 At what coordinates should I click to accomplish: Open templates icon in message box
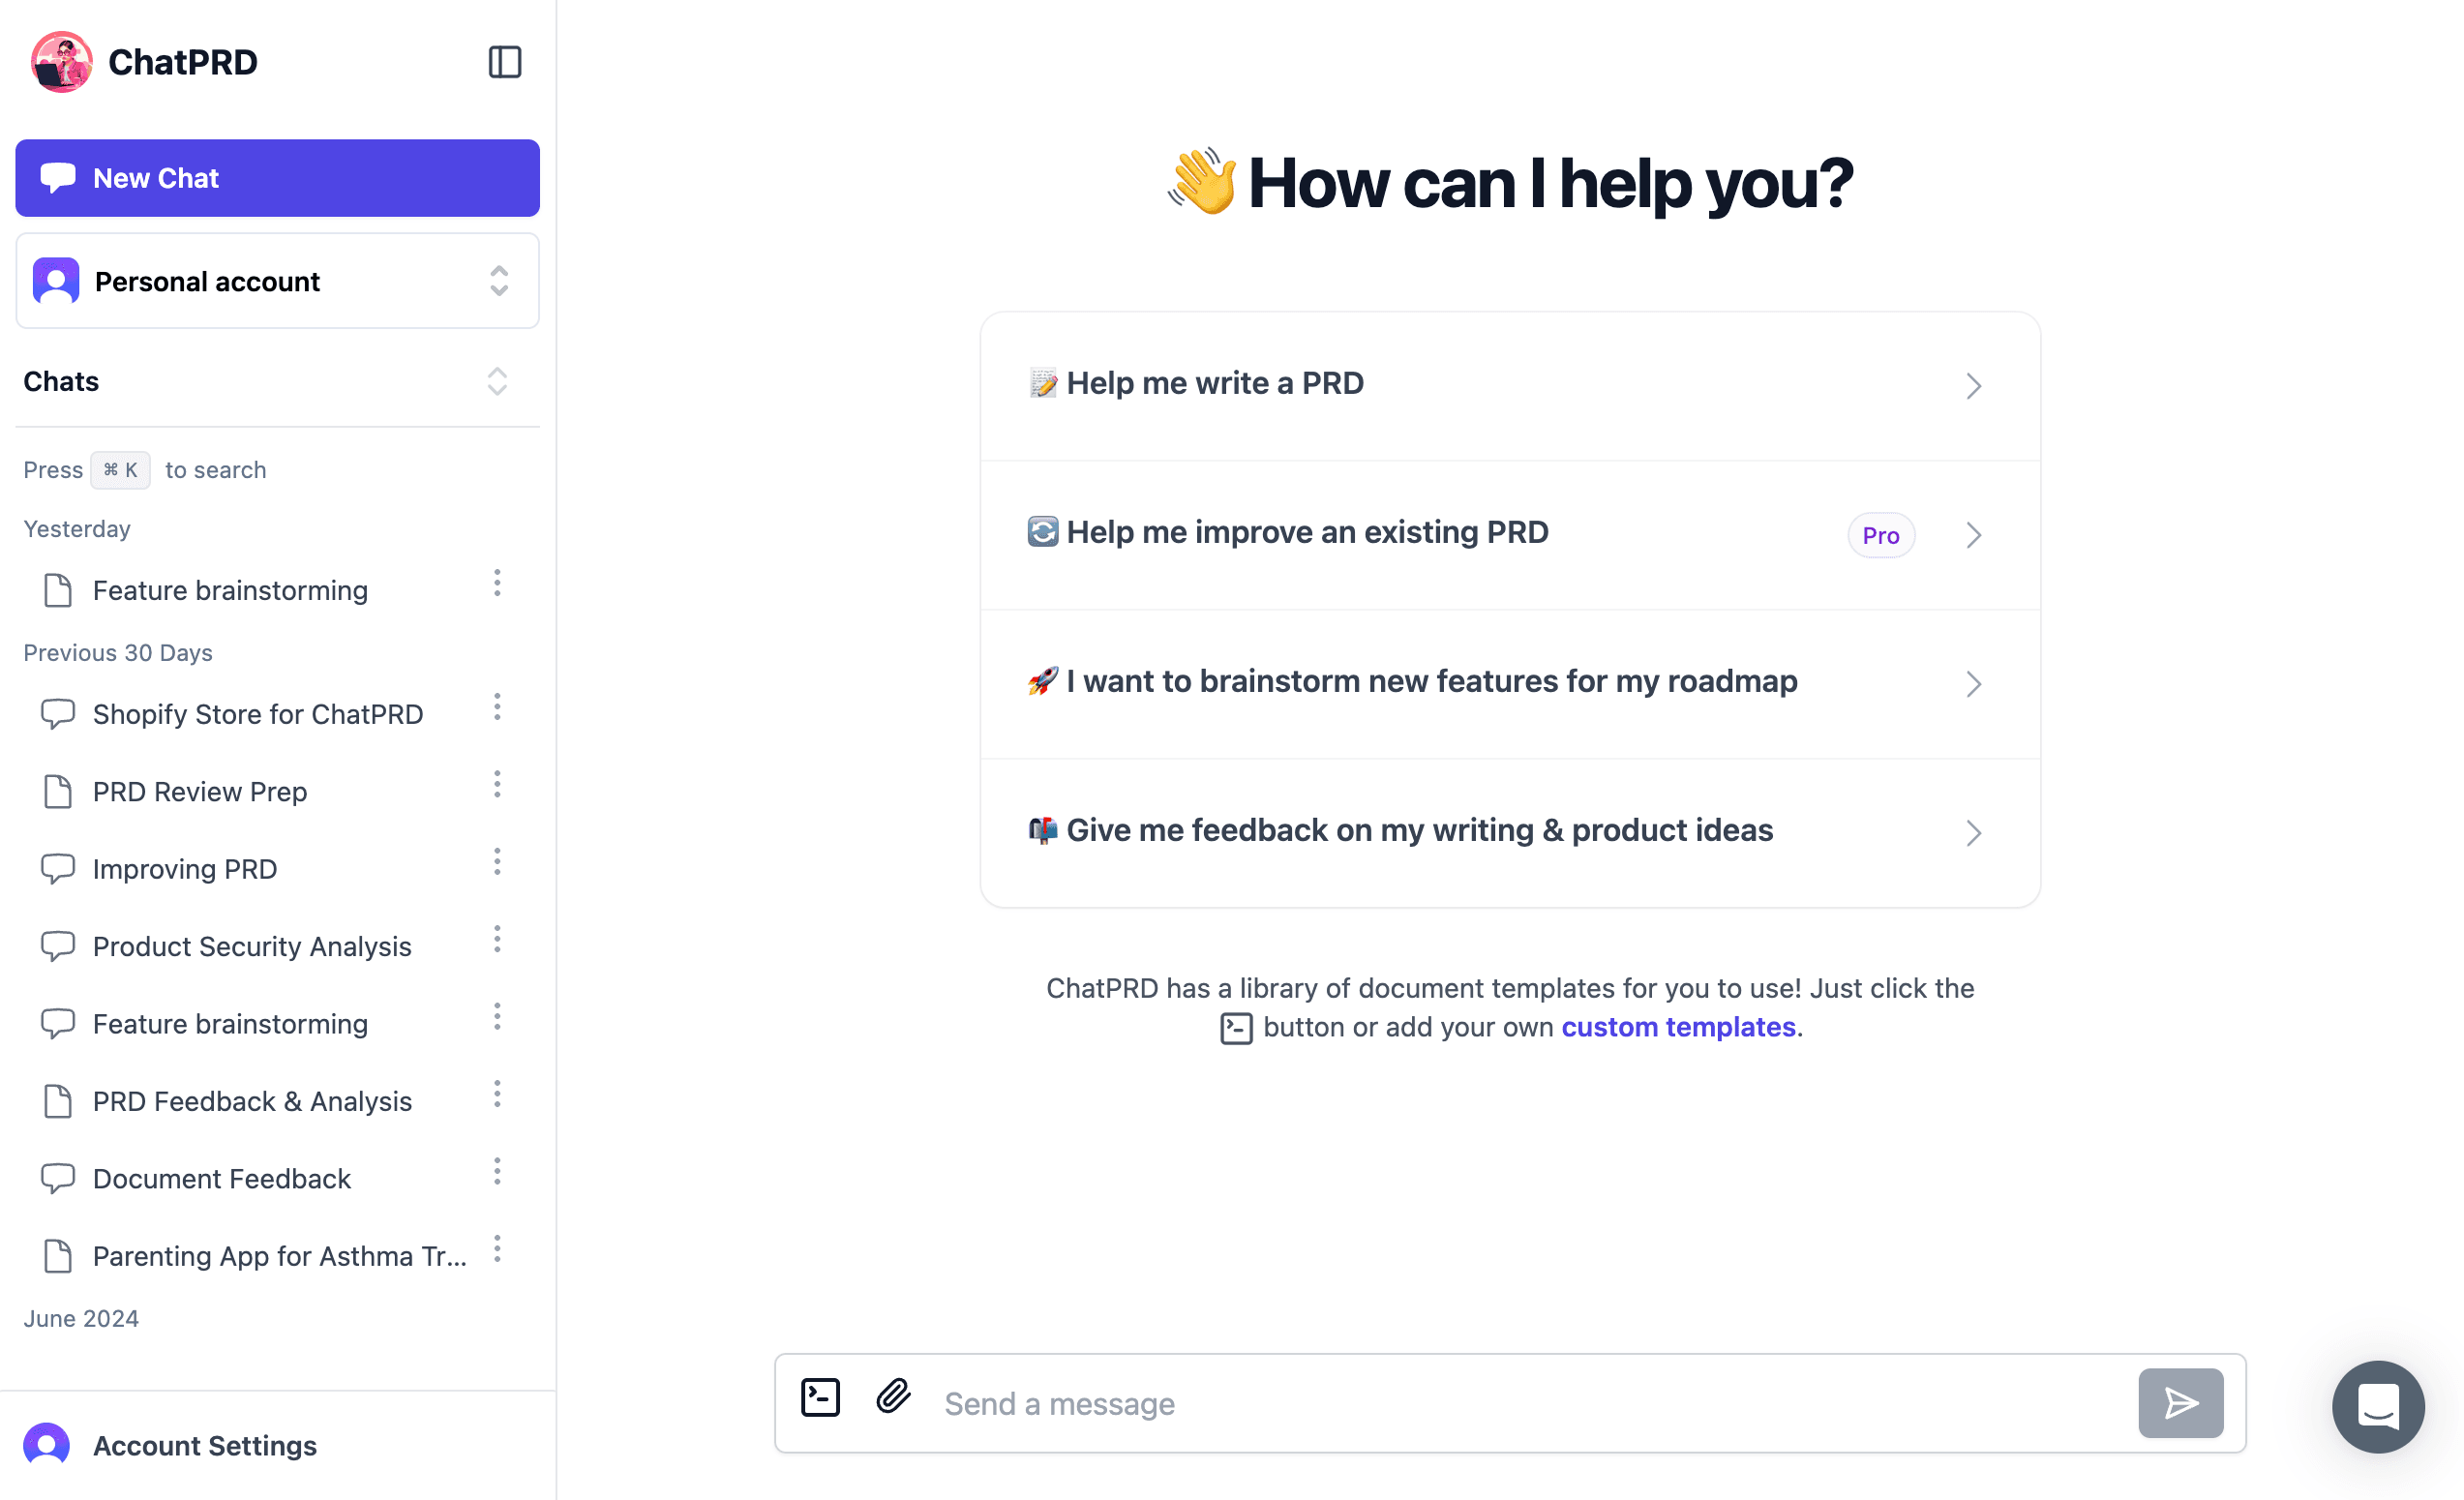[x=820, y=1398]
